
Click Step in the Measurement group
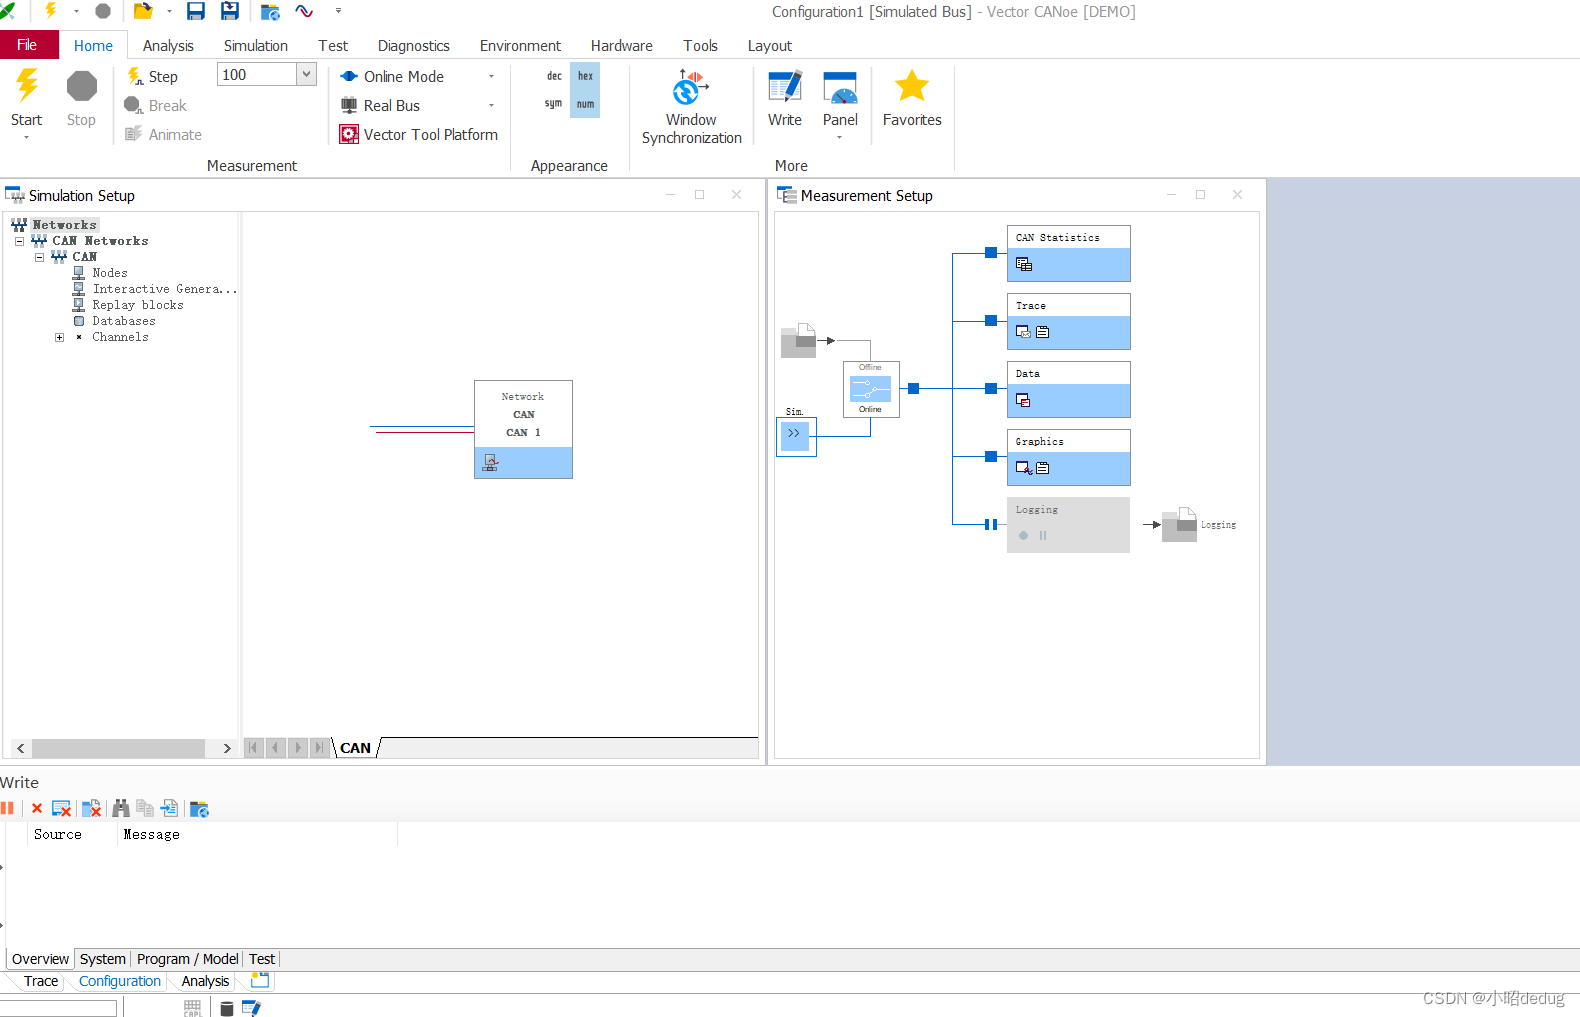[x=152, y=77]
